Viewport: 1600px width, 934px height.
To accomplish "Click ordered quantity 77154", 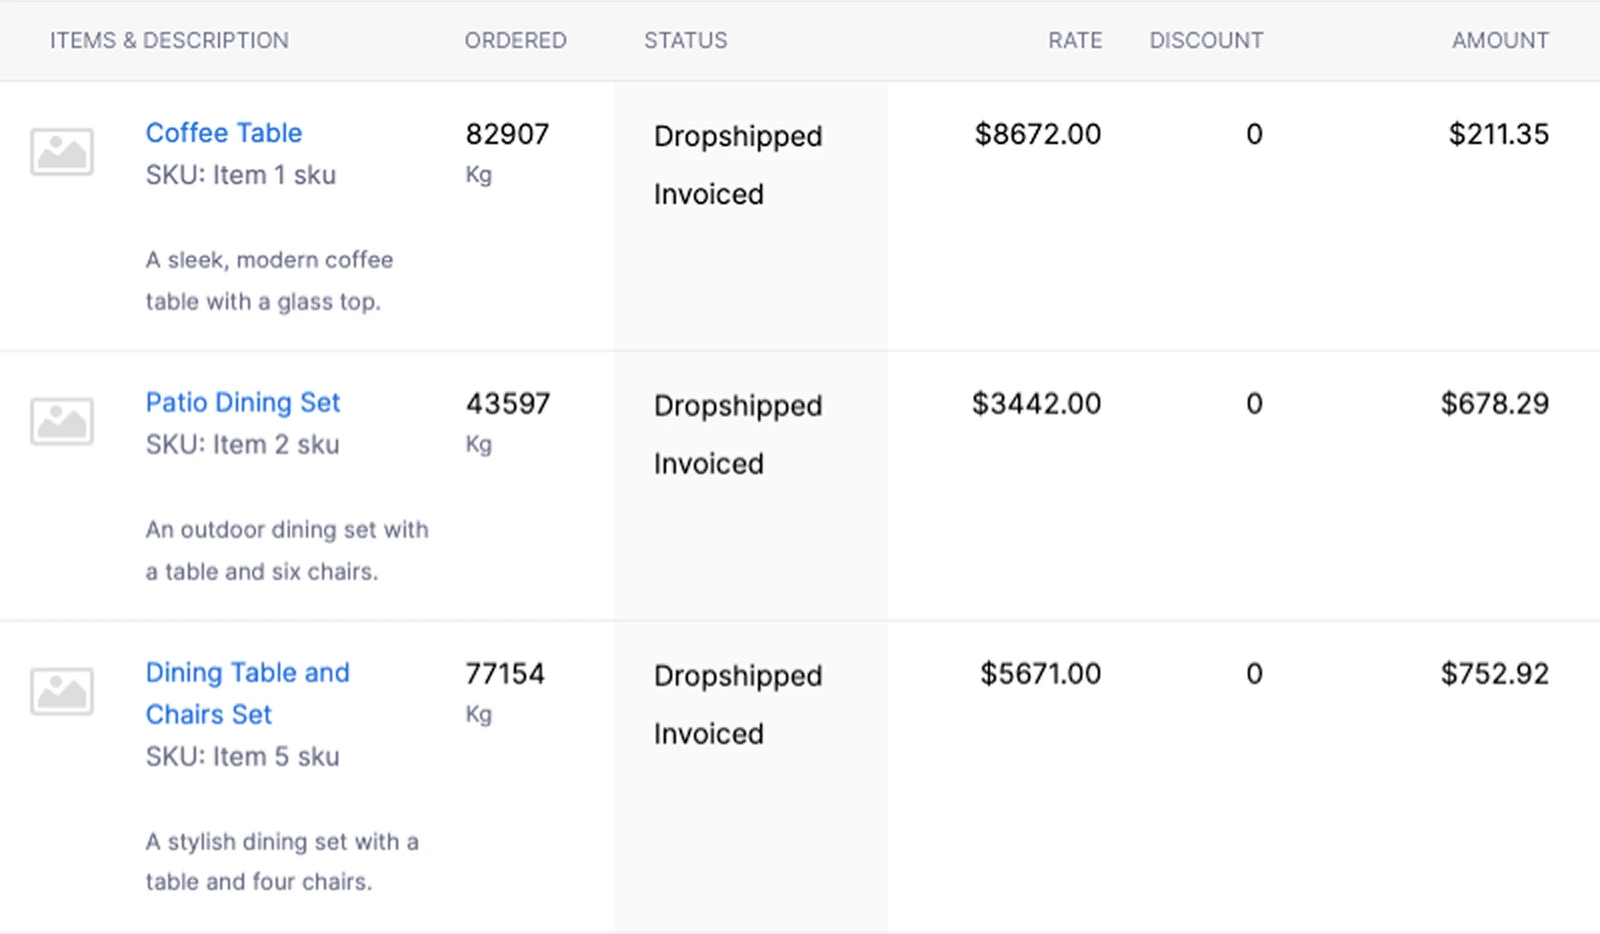I will point(505,674).
